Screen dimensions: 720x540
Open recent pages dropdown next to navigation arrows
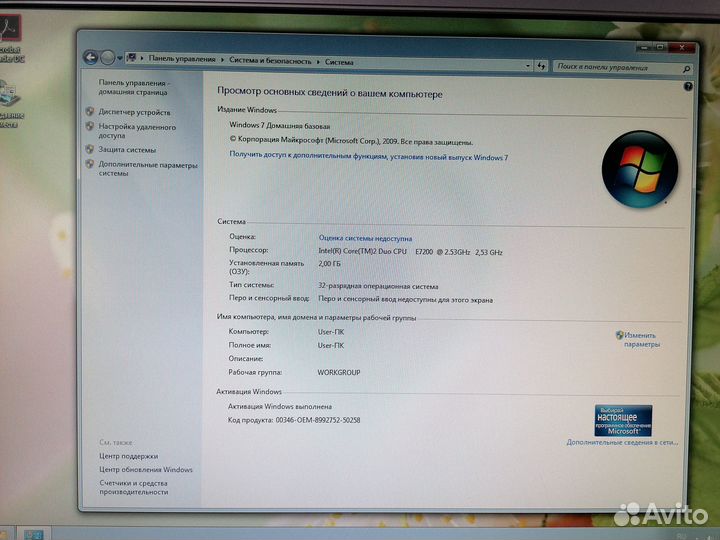(119, 58)
